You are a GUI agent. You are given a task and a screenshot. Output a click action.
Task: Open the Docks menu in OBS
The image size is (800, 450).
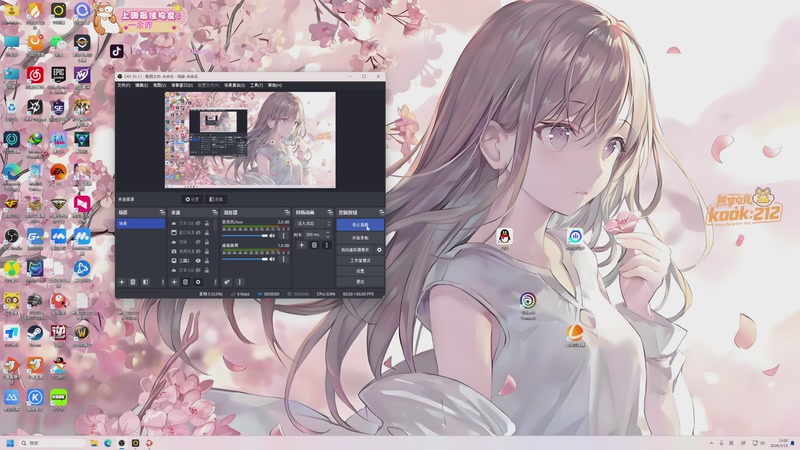pyautogui.click(x=182, y=85)
